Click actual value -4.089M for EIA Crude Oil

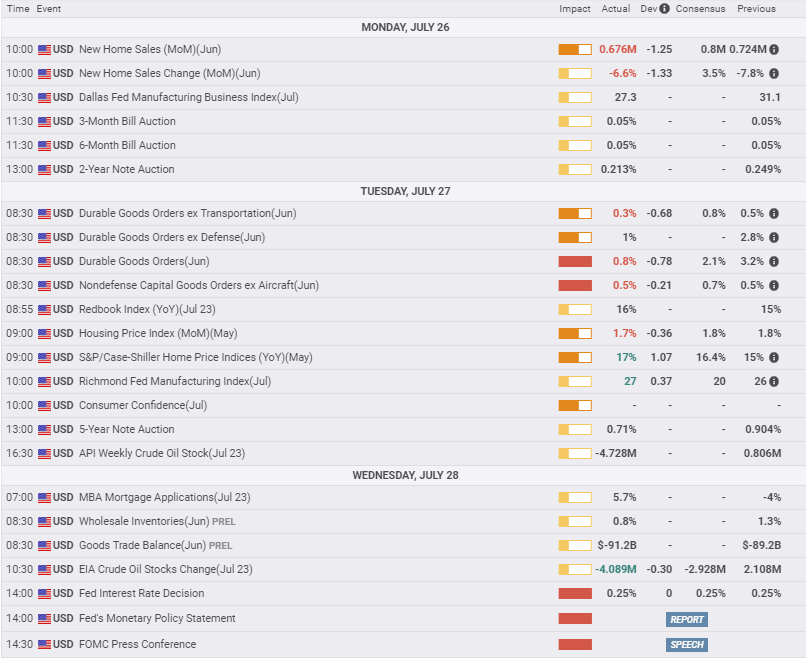coord(616,569)
